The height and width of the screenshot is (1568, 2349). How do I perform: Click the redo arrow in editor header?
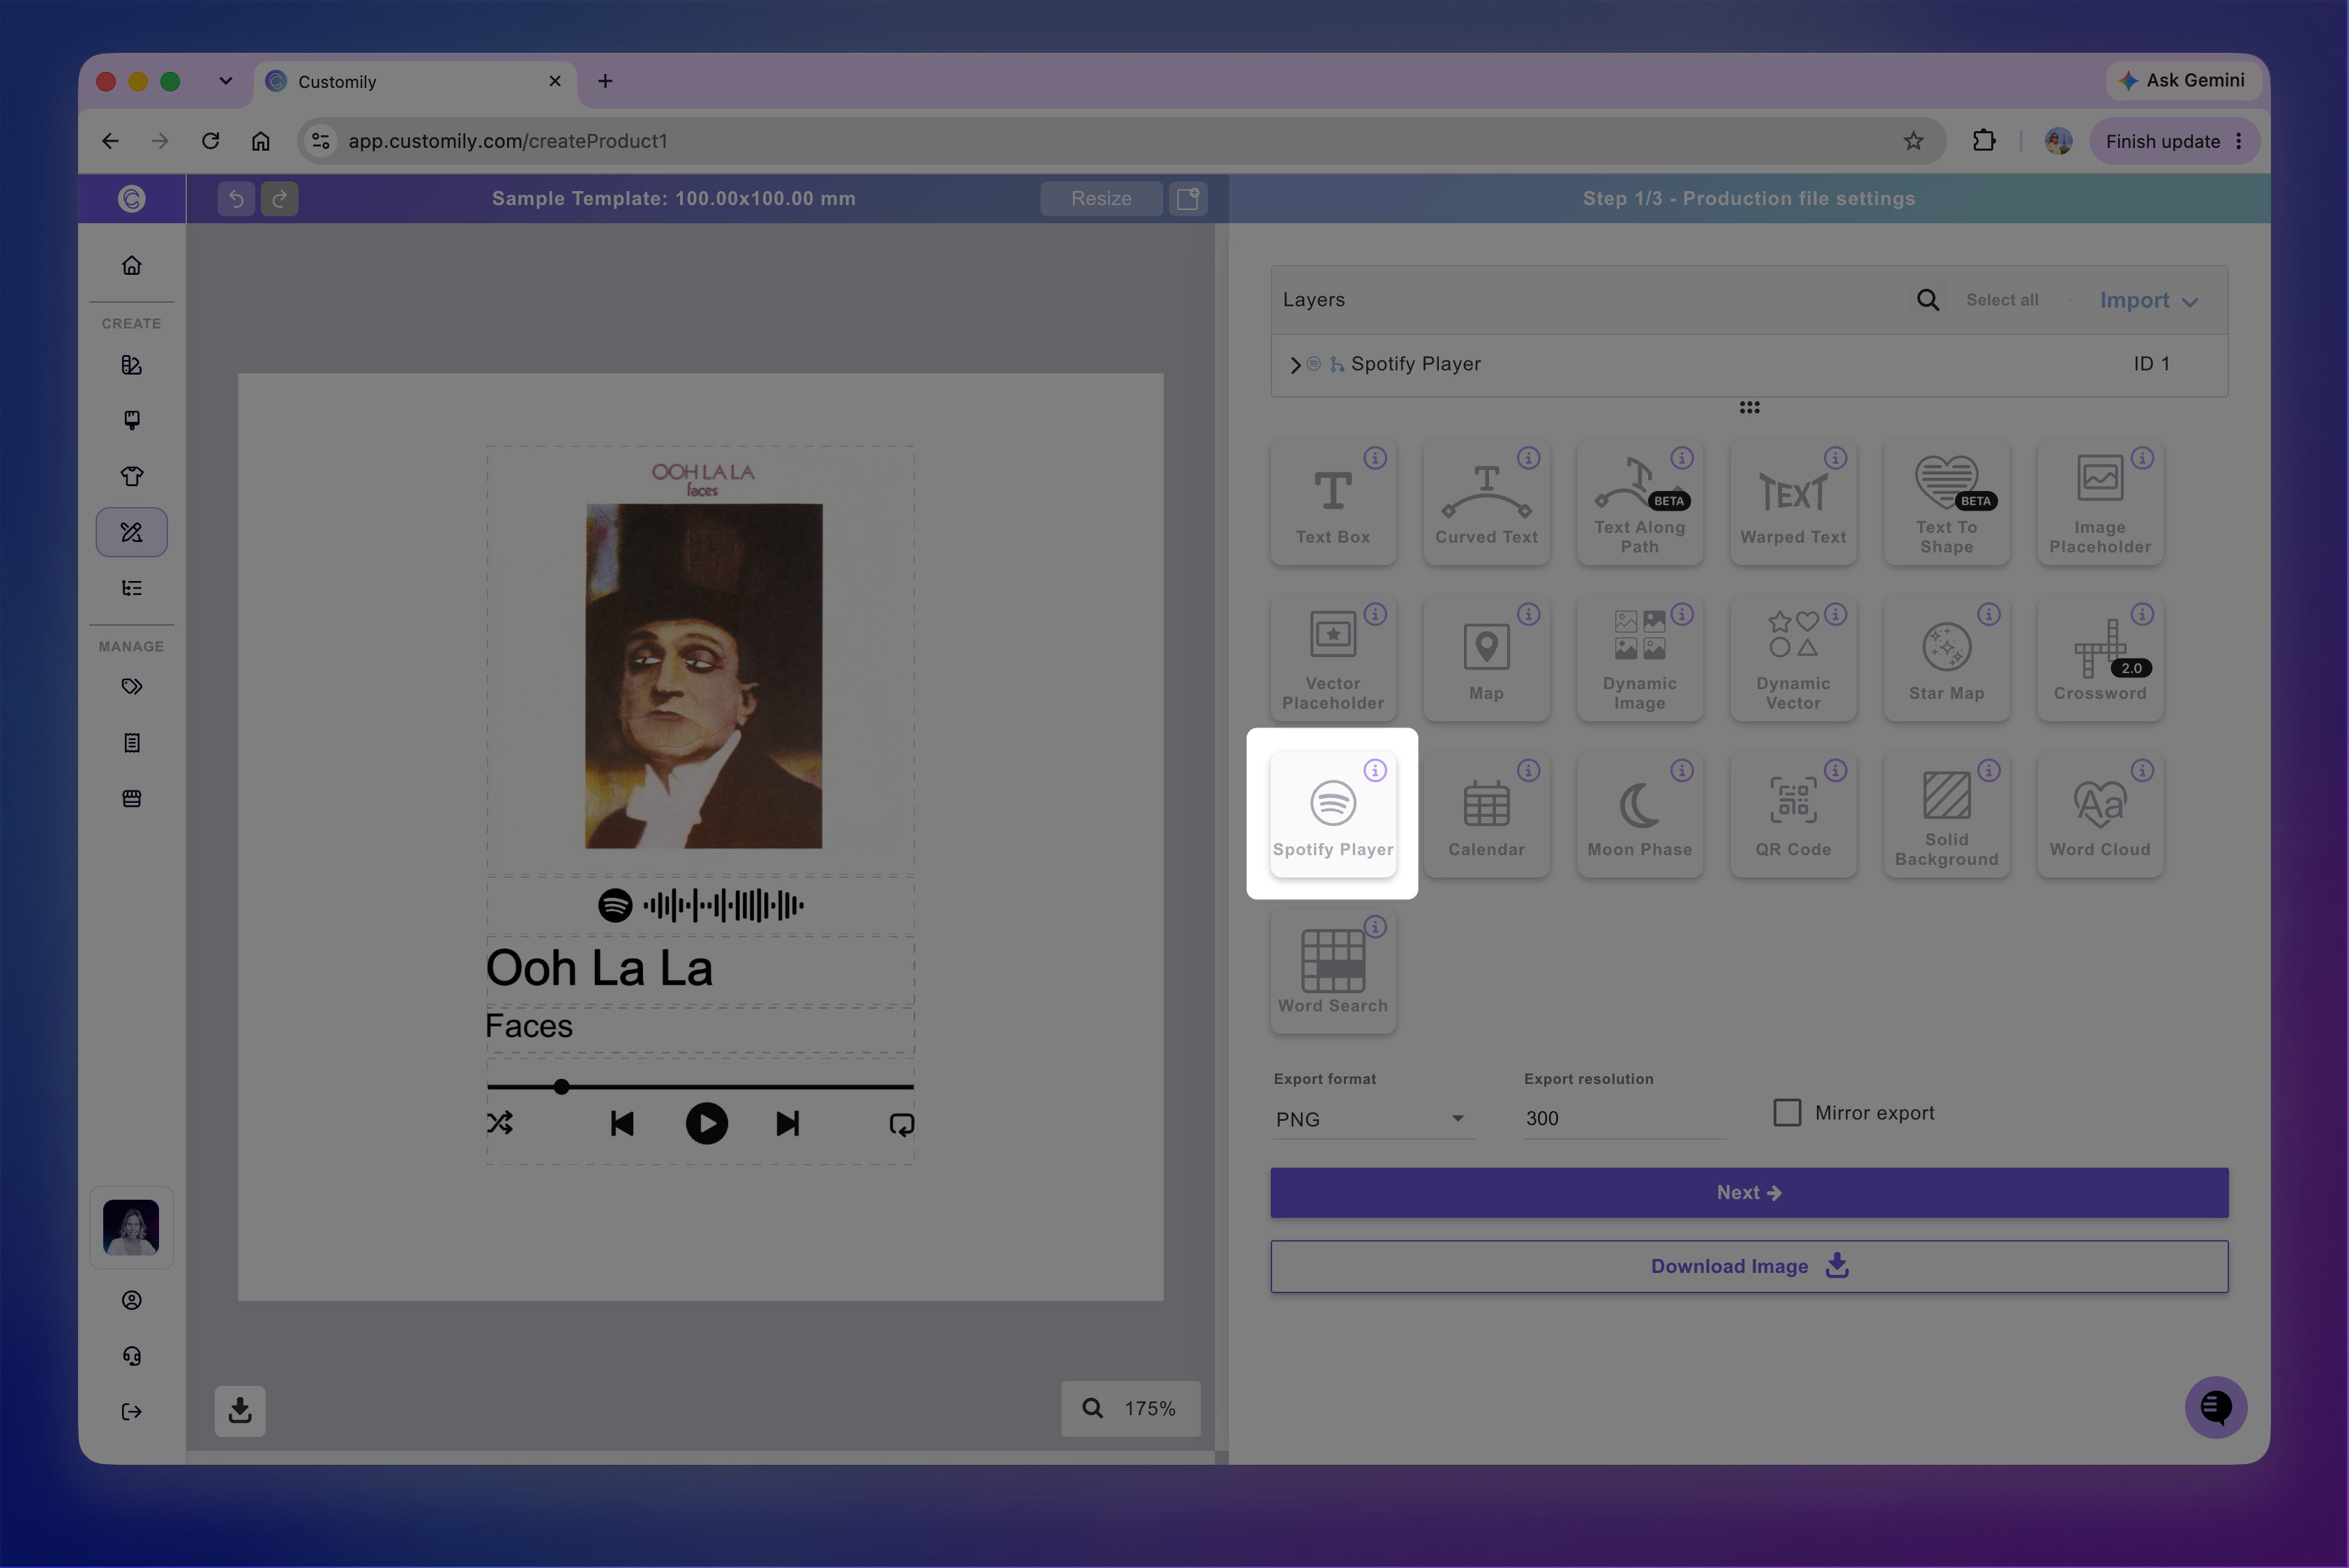point(280,198)
